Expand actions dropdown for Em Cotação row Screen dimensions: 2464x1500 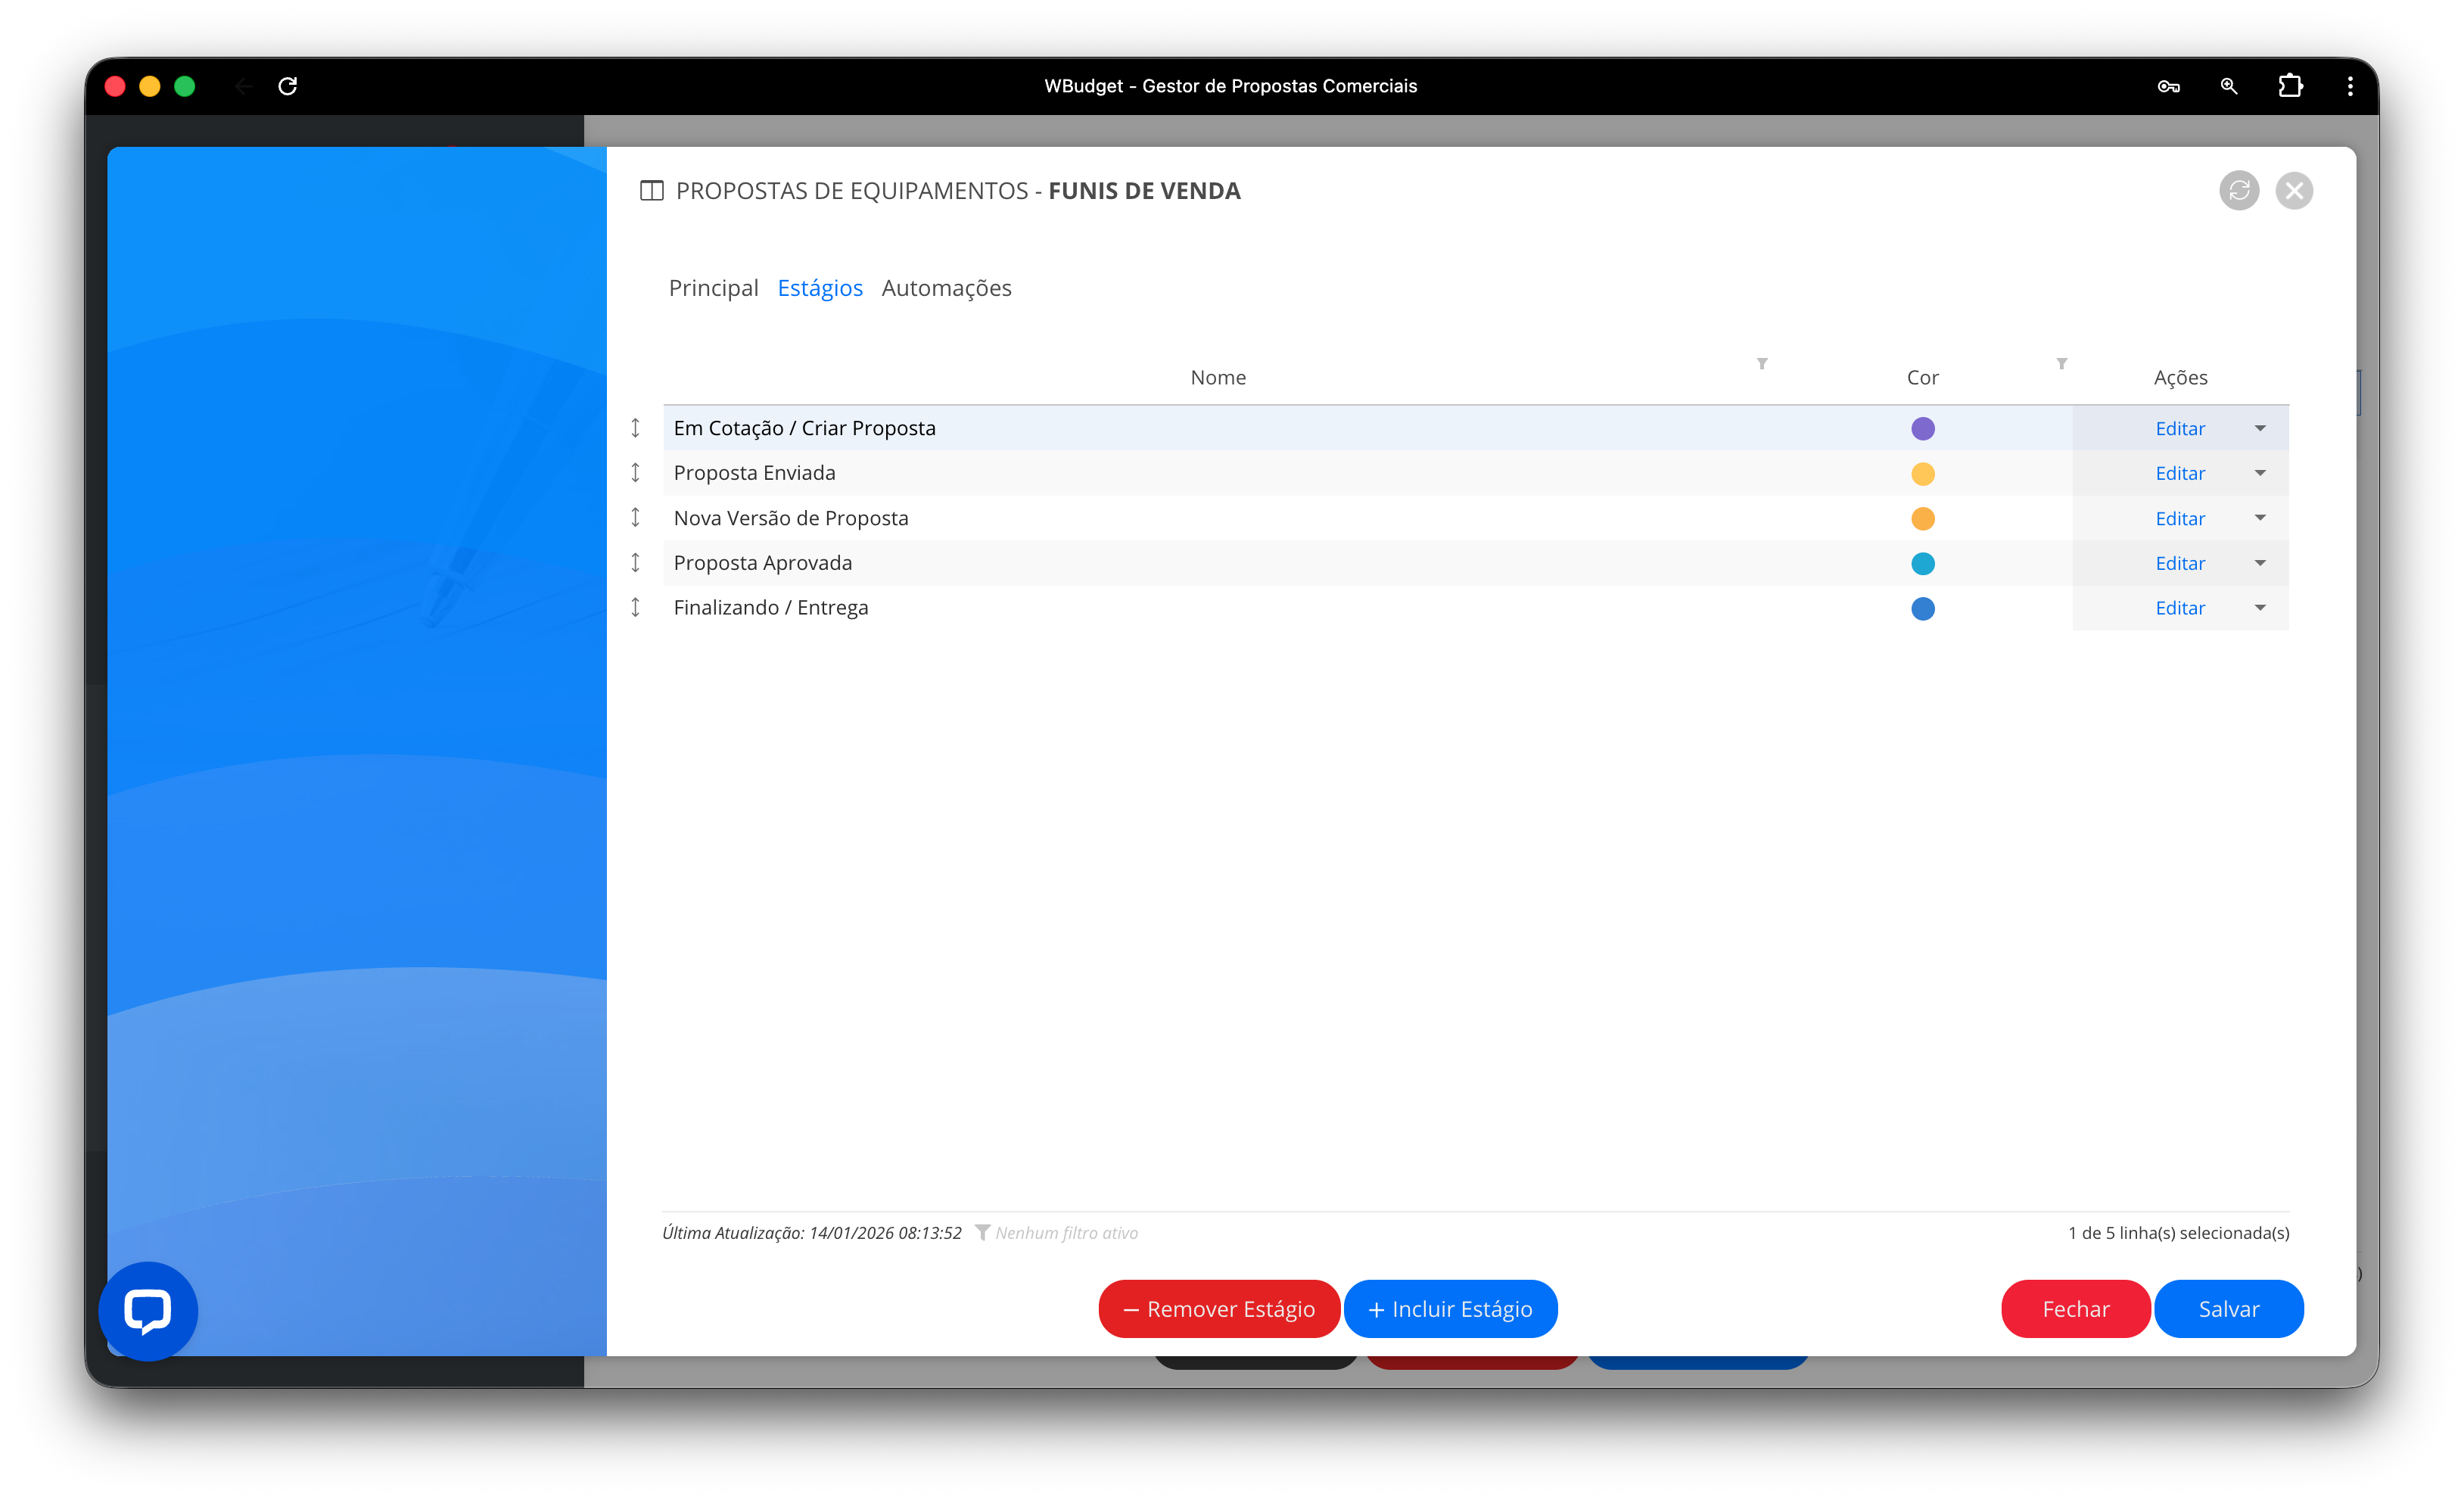[2260, 429]
